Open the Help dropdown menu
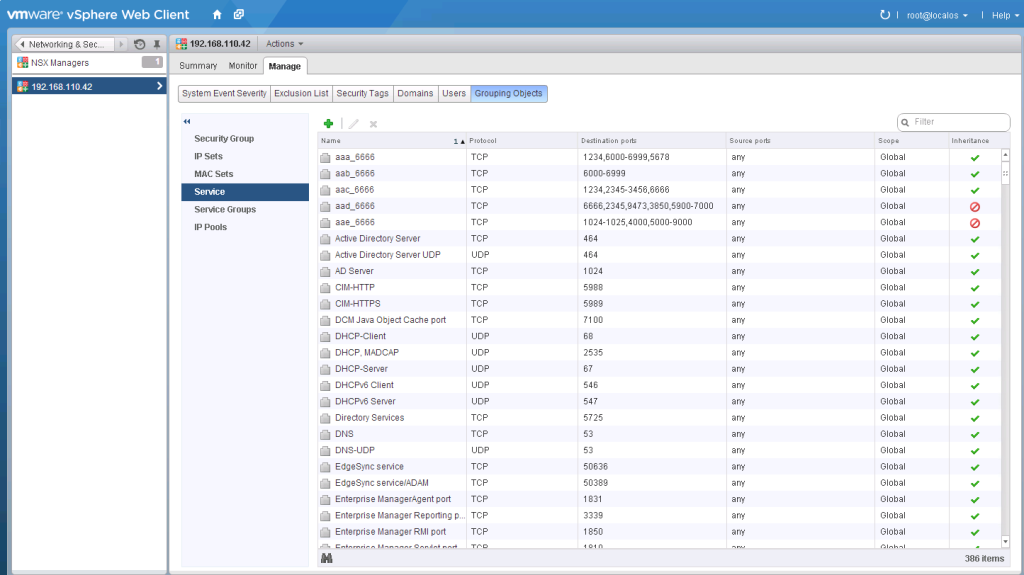 1005,15
